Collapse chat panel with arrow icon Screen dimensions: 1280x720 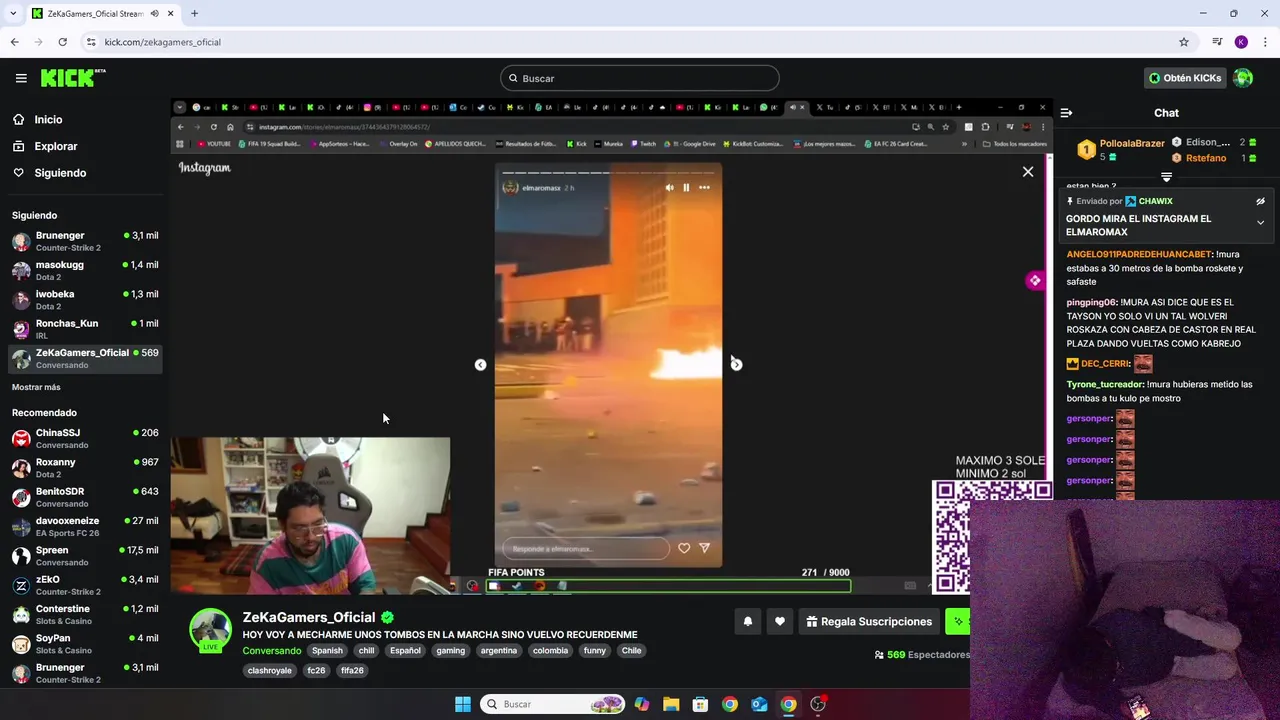pos(1066,113)
